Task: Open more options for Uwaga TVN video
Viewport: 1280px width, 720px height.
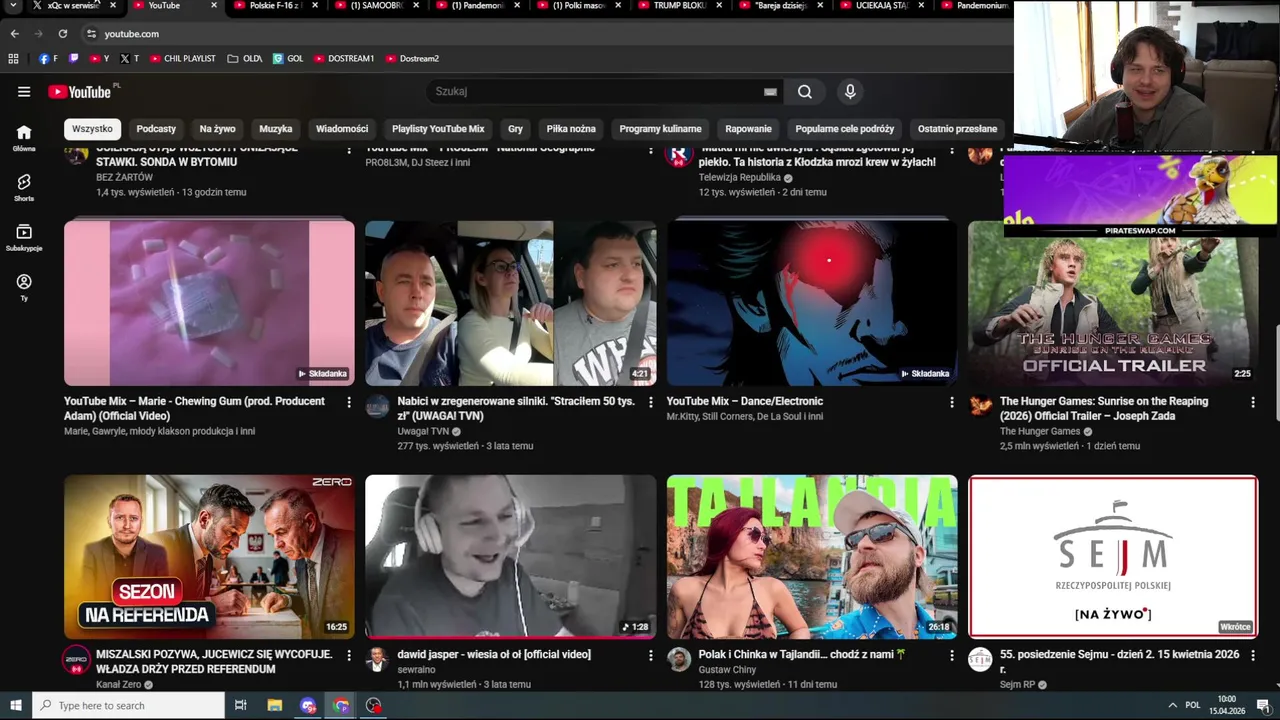Action: [650, 402]
